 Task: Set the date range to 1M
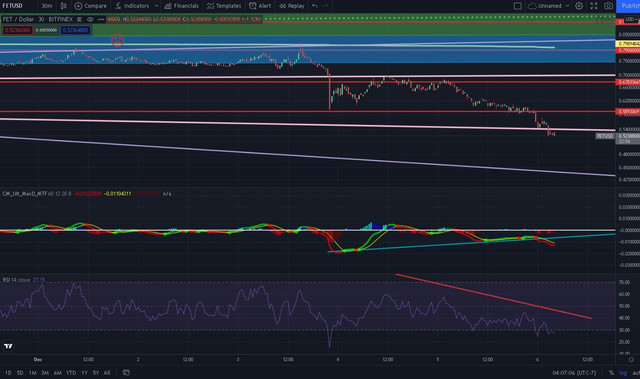pyautogui.click(x=33, y=372)
